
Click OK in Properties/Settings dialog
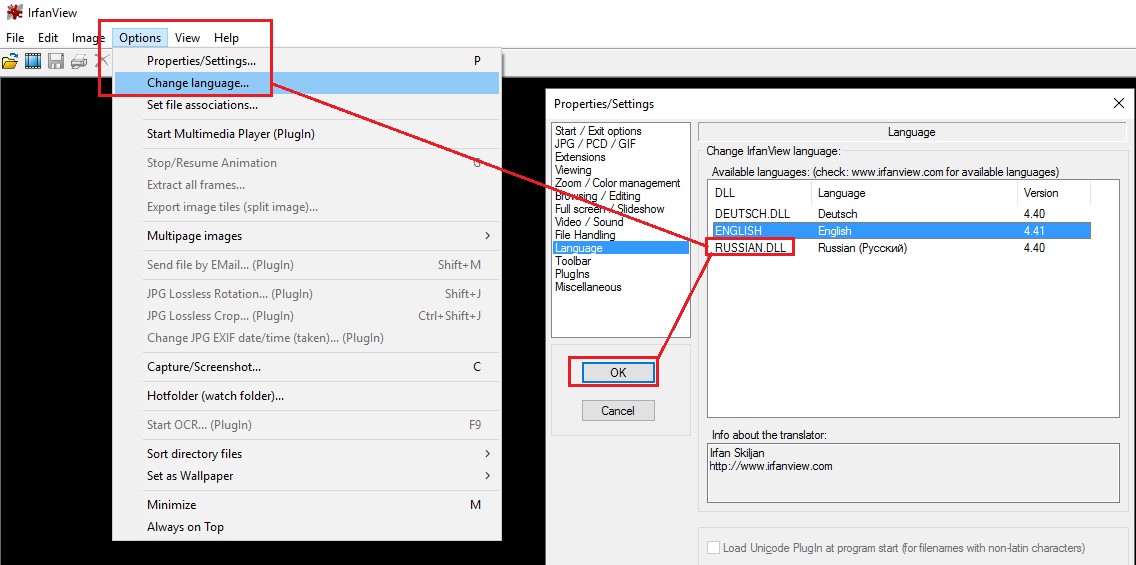(618, 372)
